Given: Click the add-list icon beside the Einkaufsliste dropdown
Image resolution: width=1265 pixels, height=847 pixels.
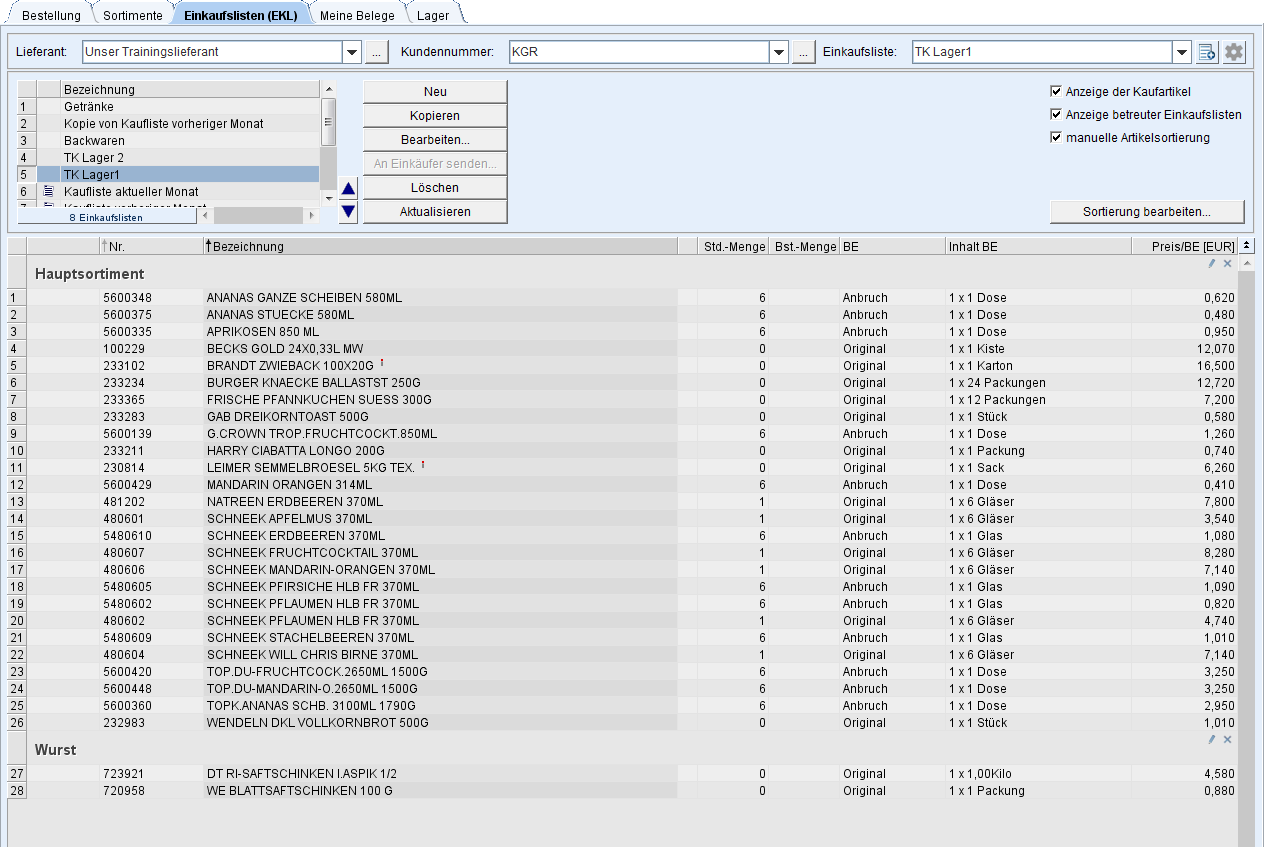Looking at the screenshot, I should (x=1207, y=52).
